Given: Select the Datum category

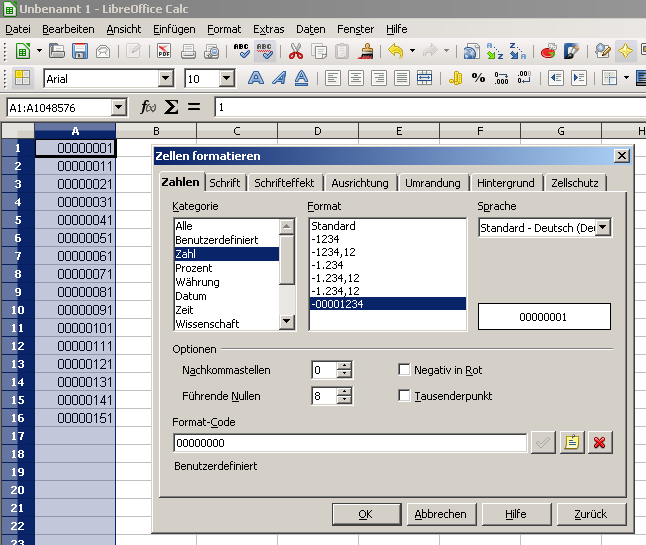Looking at the screenshot, I should point(226,296).
